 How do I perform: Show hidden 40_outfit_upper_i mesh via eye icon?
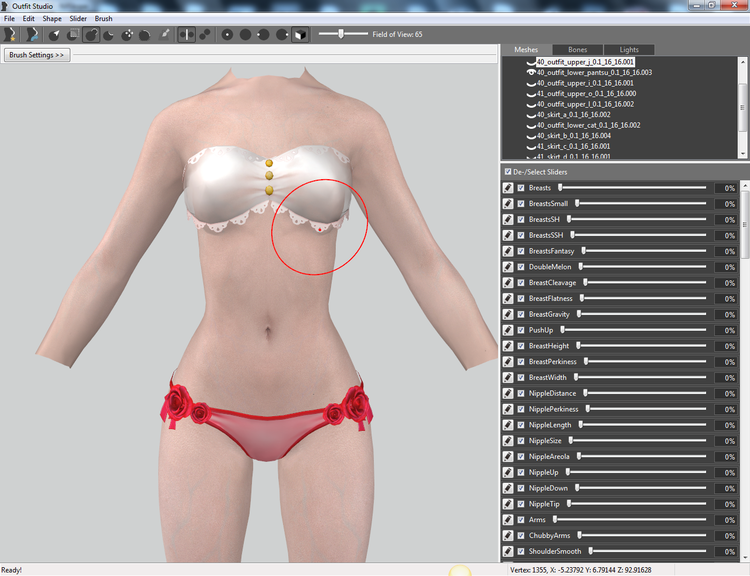(531, 84)
